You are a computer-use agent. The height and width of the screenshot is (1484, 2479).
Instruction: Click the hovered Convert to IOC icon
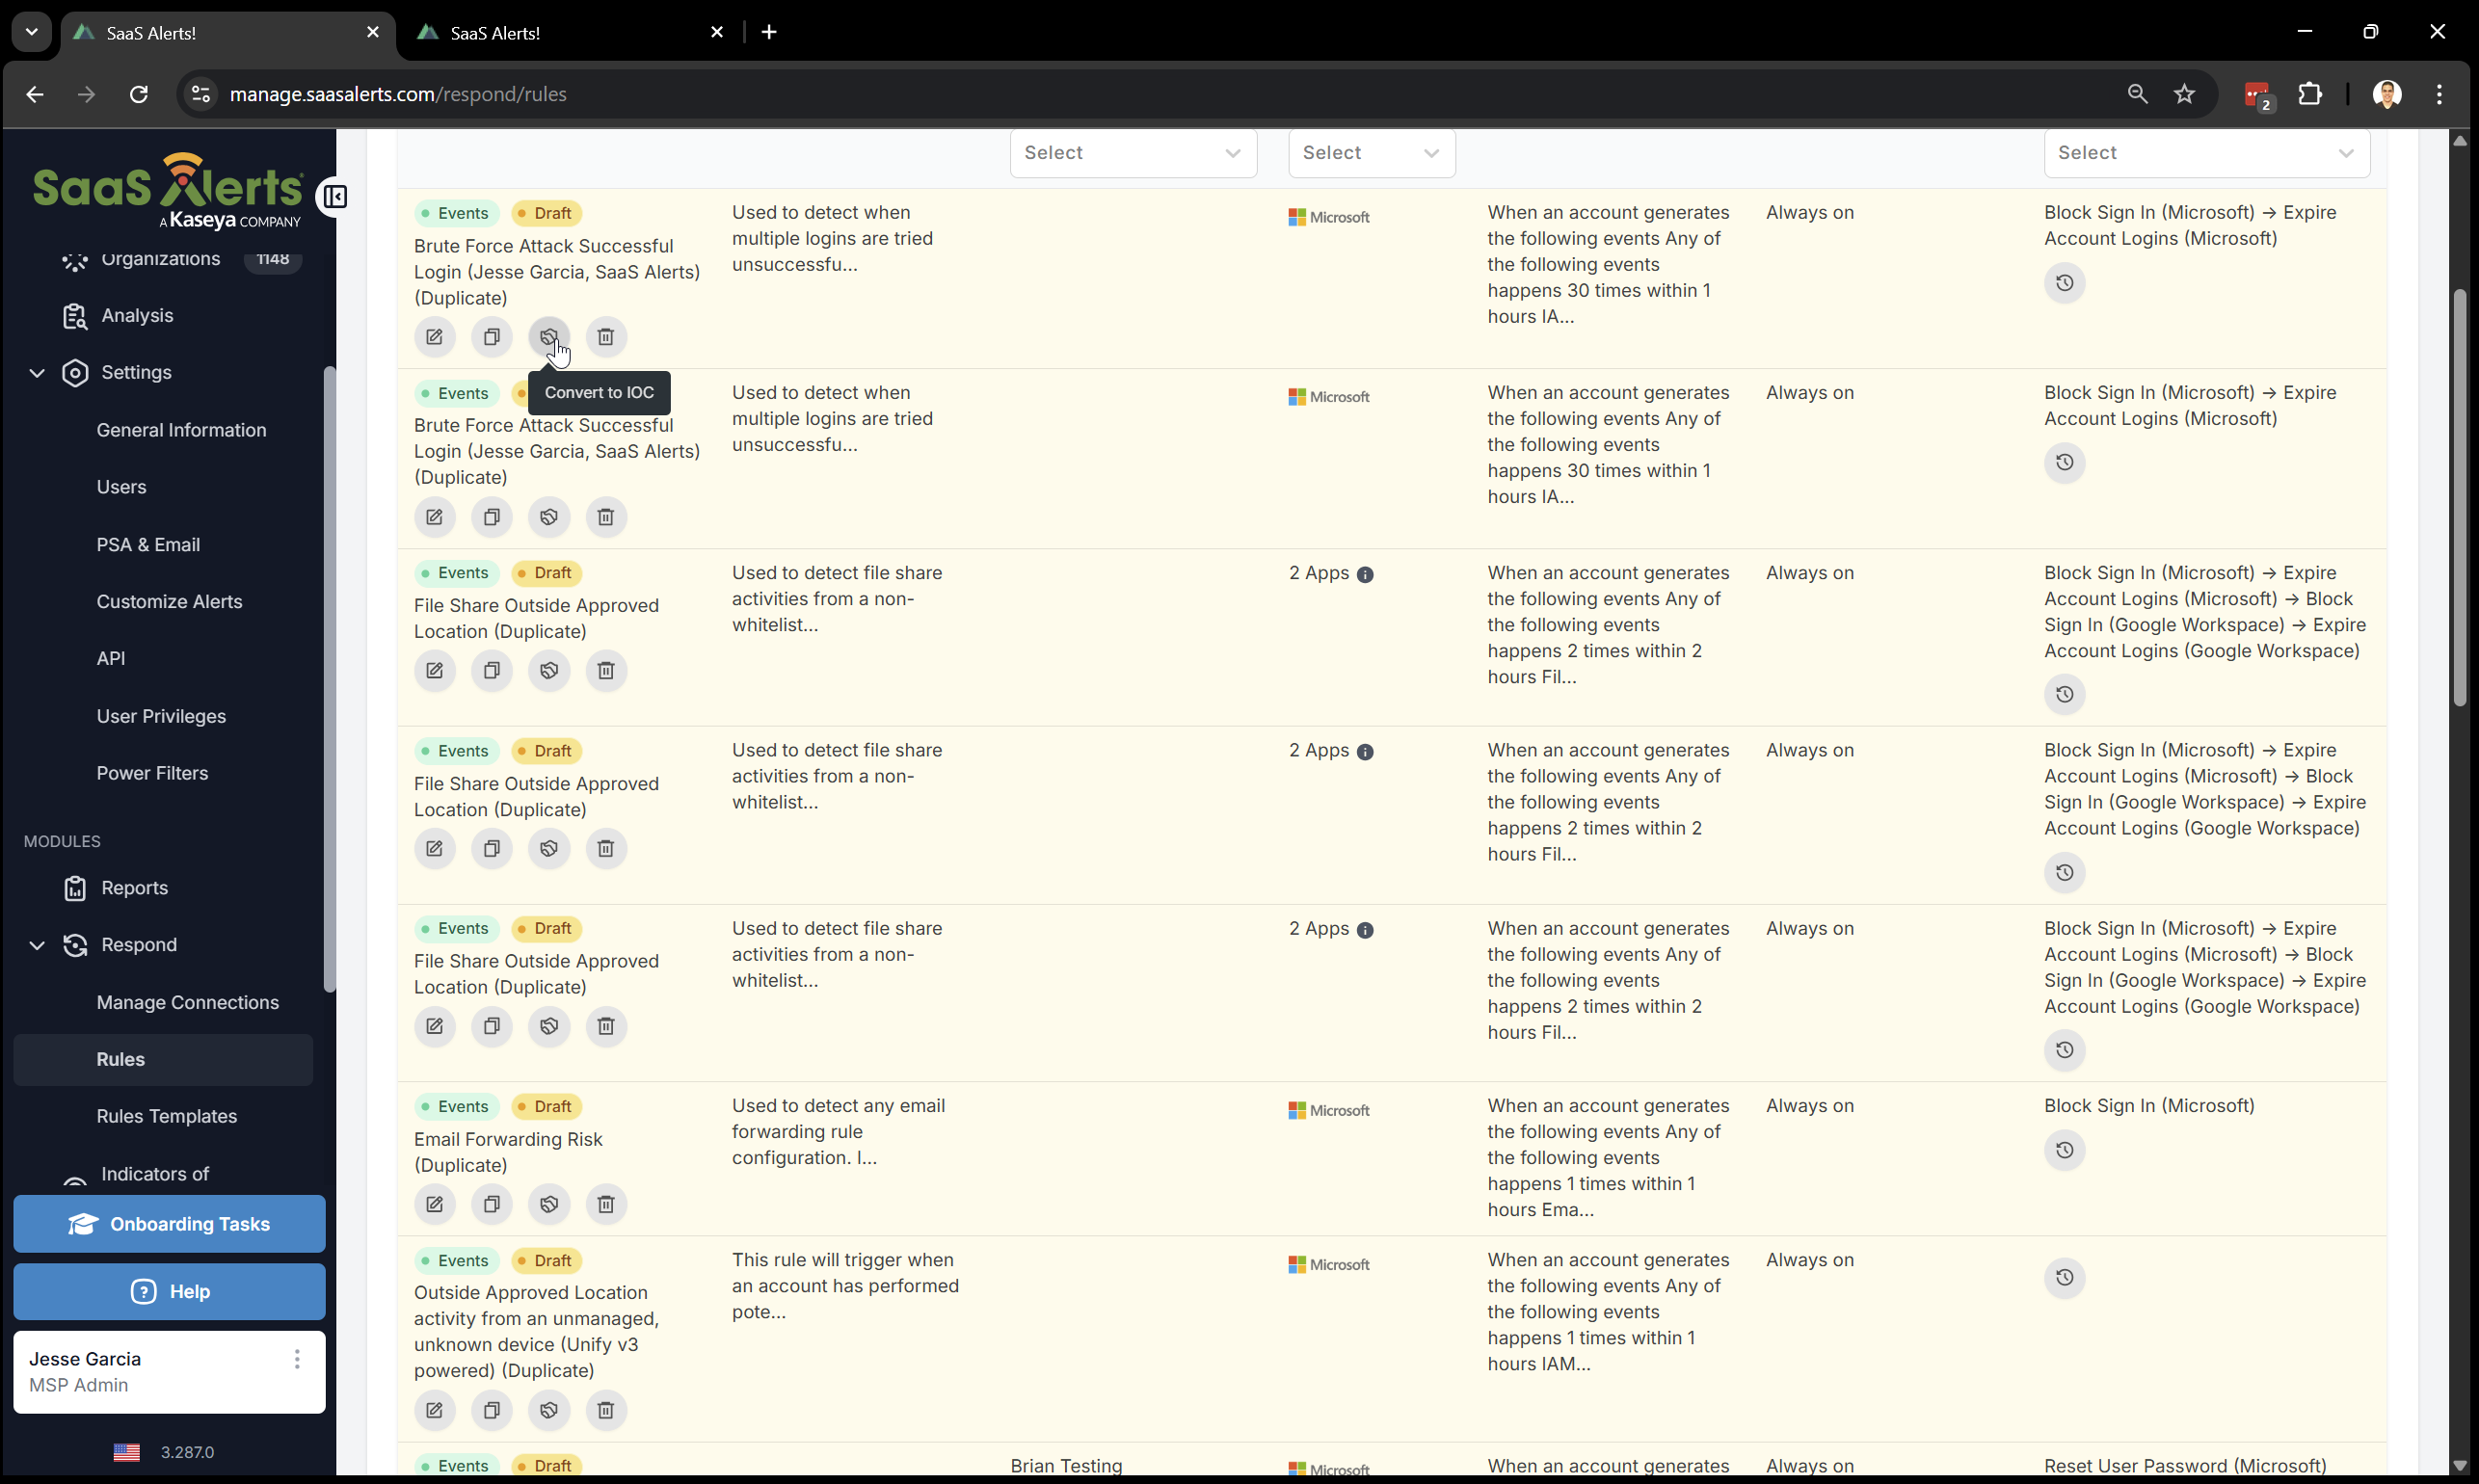(x=548, y=337)
